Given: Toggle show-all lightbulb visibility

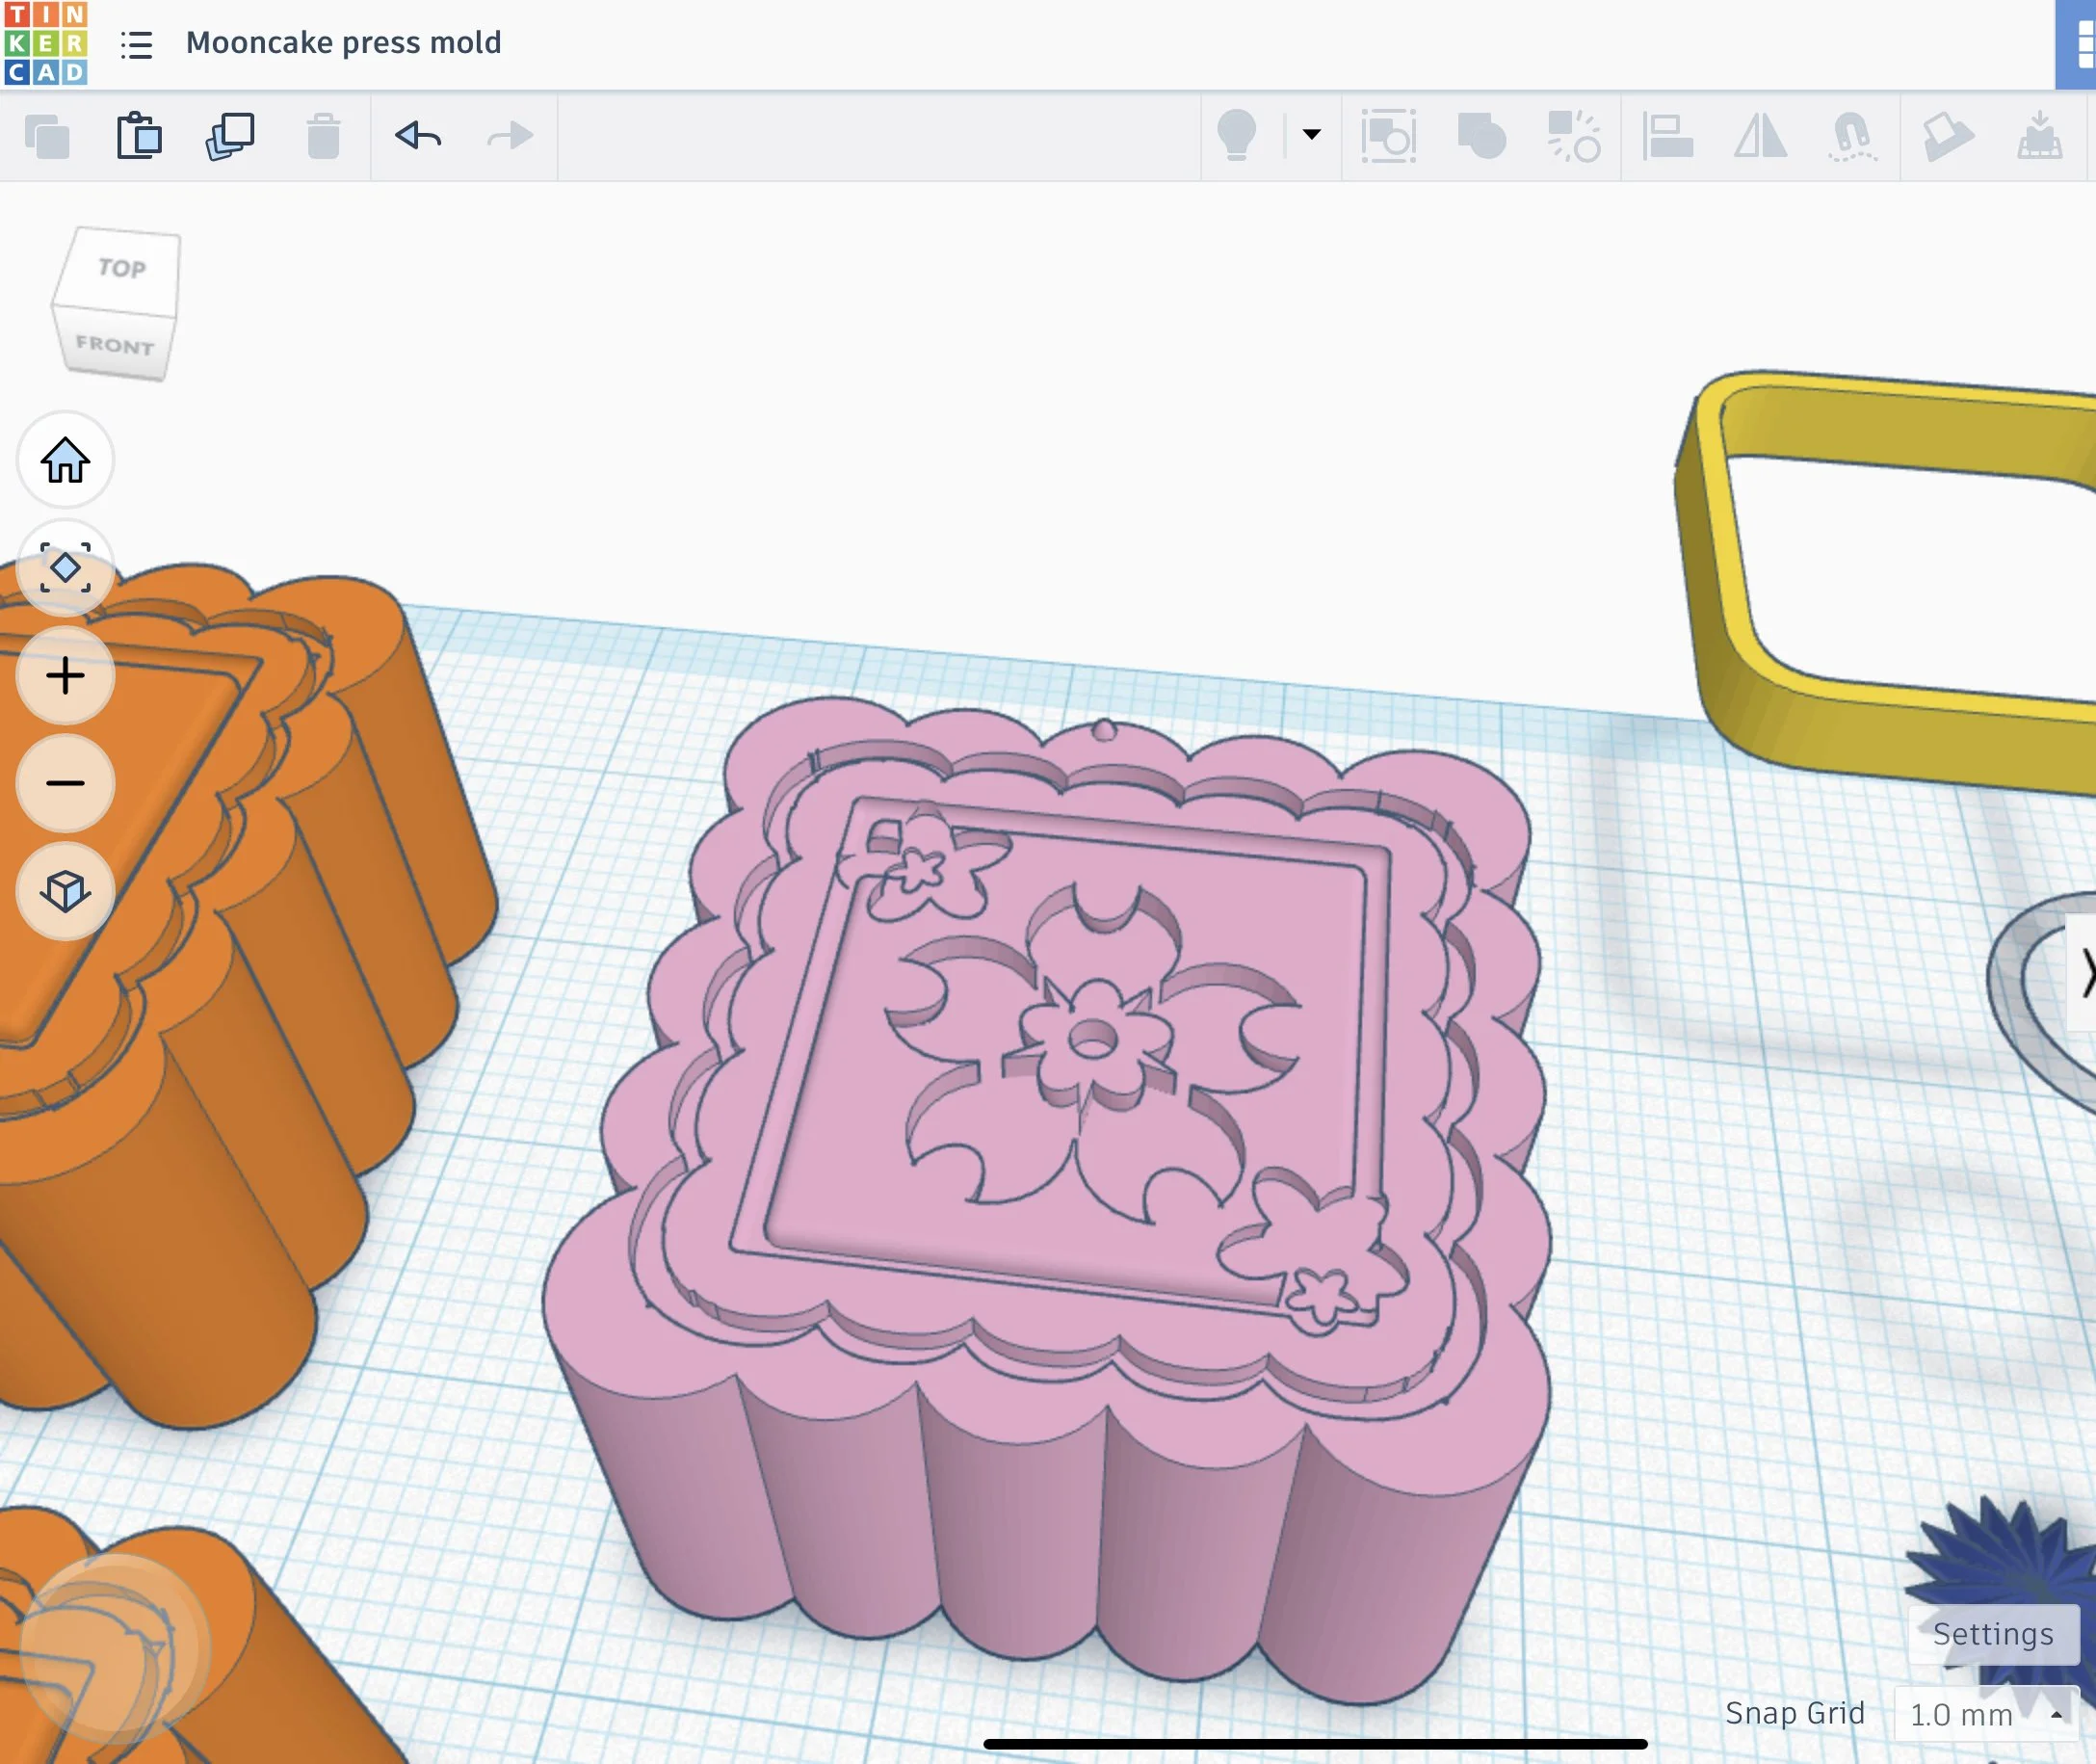Looking at the screenshot, I should [x=1236, y=135].
